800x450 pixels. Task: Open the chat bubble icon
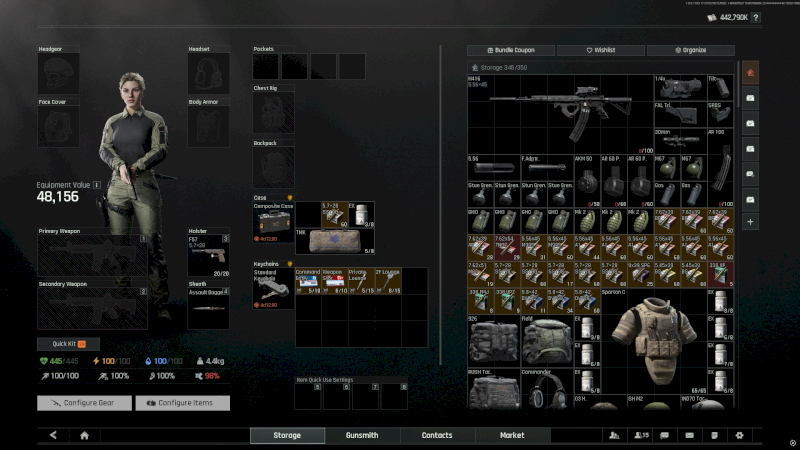tap(664, 435)
